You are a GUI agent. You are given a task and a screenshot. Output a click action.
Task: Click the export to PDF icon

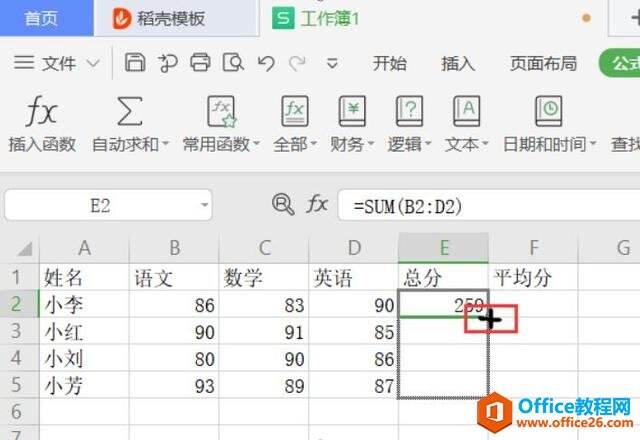(x=168, y=63)
